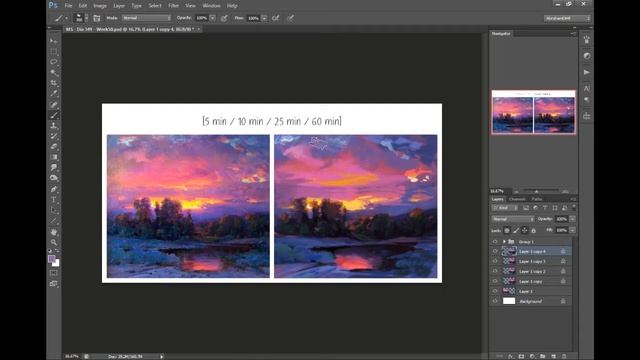Toggle pressure for size icon
Viewport: 640px width, 360px height.
click(x=291, y=18)
